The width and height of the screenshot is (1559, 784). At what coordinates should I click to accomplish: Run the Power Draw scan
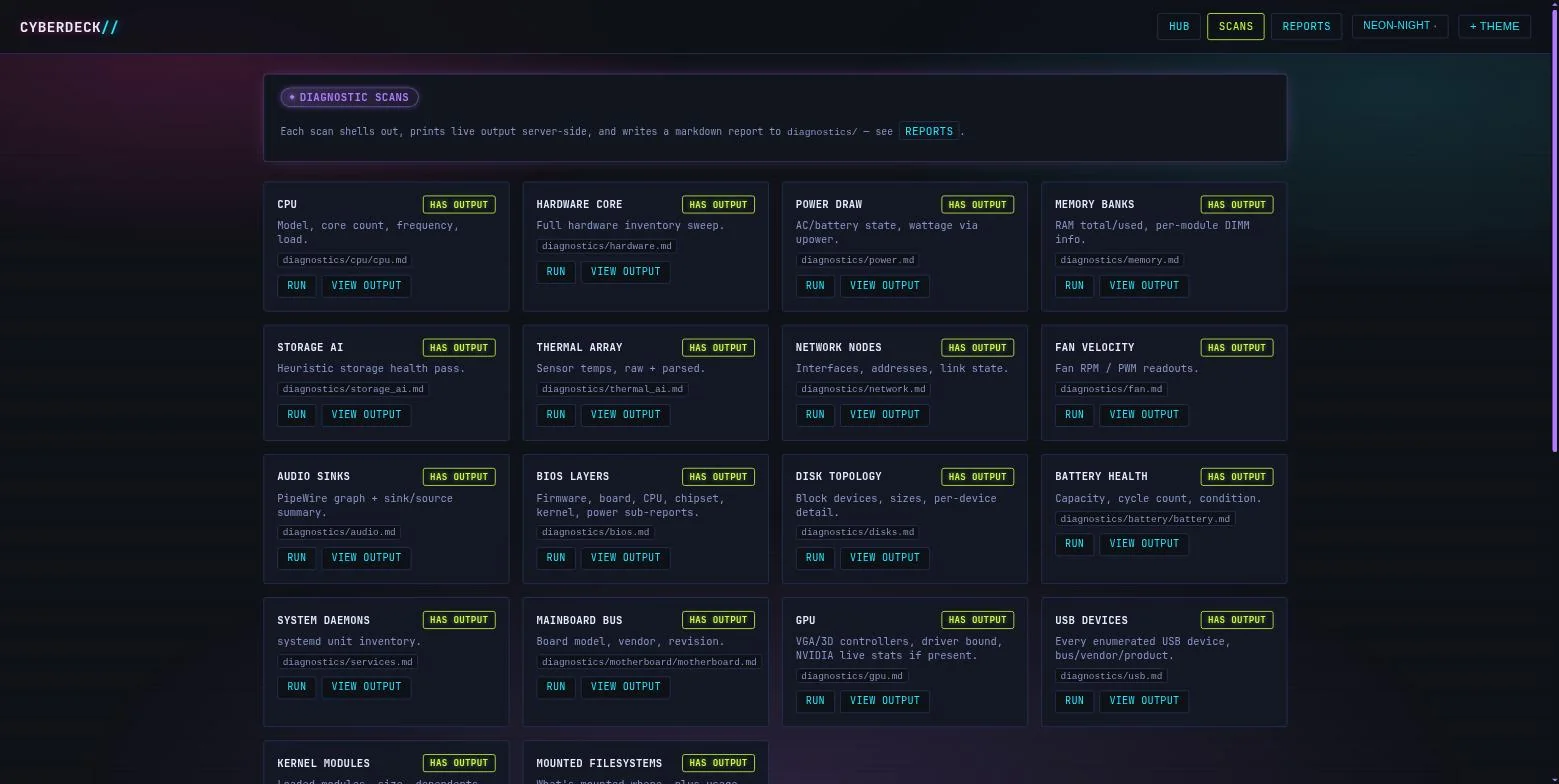coord(815,285)
